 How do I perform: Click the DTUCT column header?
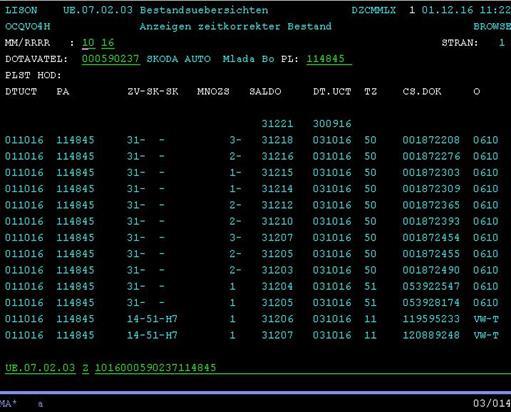click(x=21, y=92)
